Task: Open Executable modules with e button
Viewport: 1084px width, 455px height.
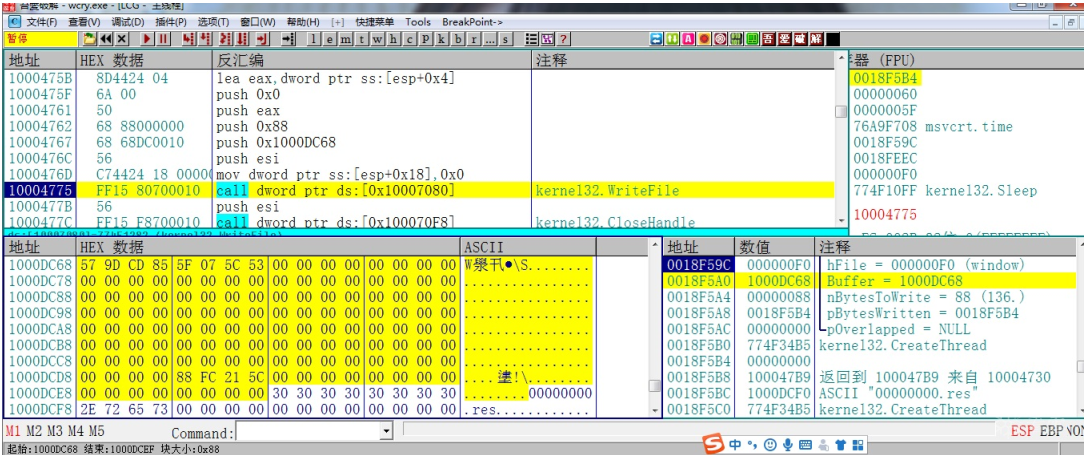Action: (330, 39)
